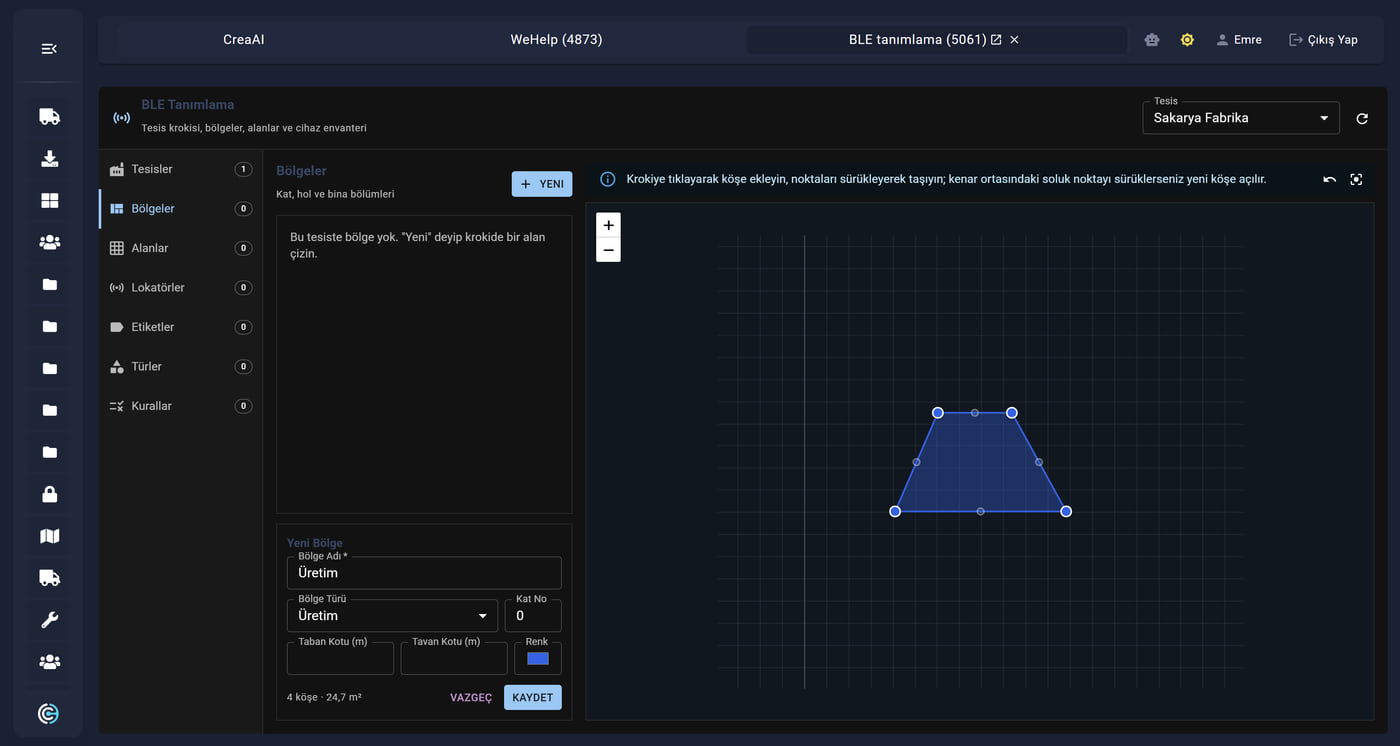
Task: Click the faint midpoint on polygon's top edge
Action: tap(975, 413)
